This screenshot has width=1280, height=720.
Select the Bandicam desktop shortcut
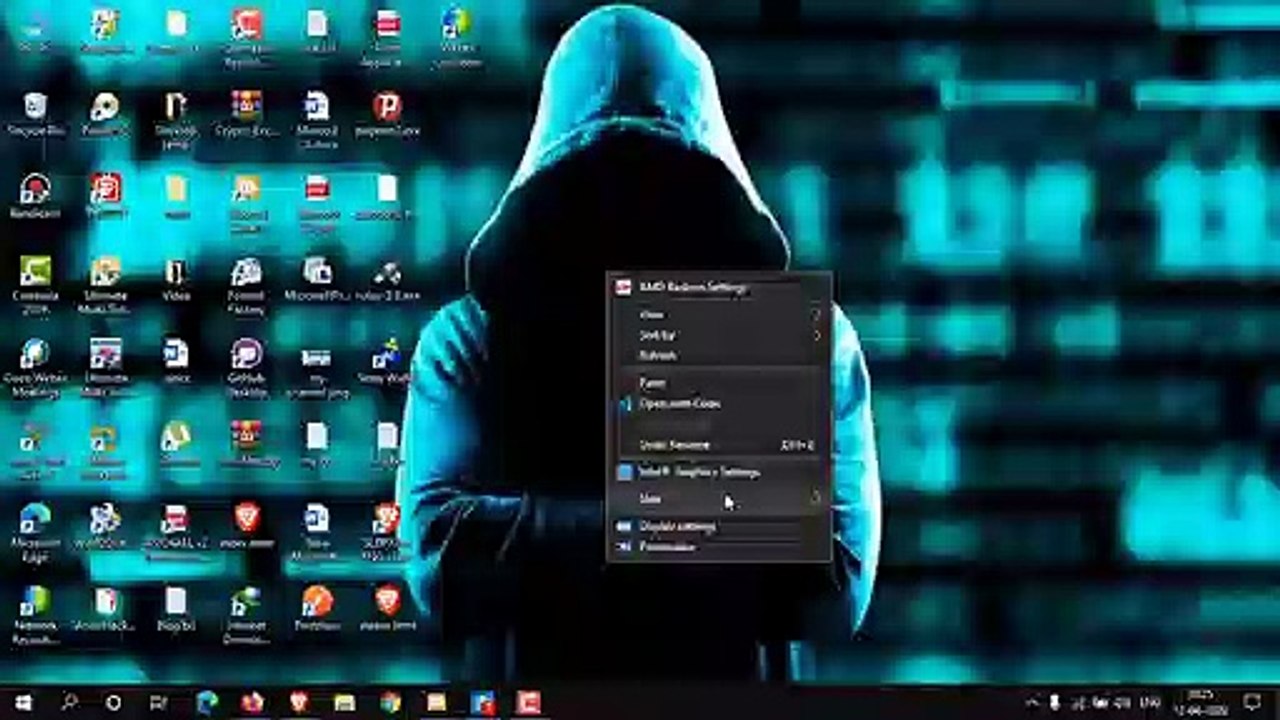(x=35, y=197)
